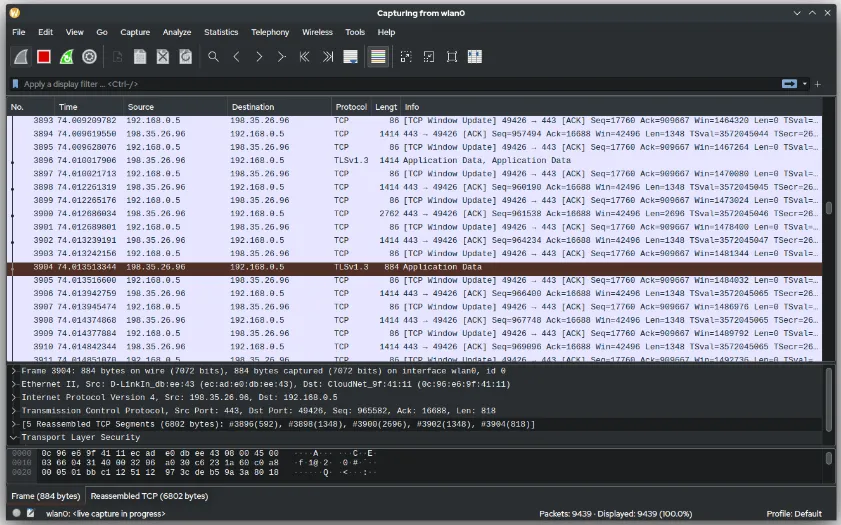Reset to normal size icon
The width and height of the screenshot is (841, 525).
(452, 57)
